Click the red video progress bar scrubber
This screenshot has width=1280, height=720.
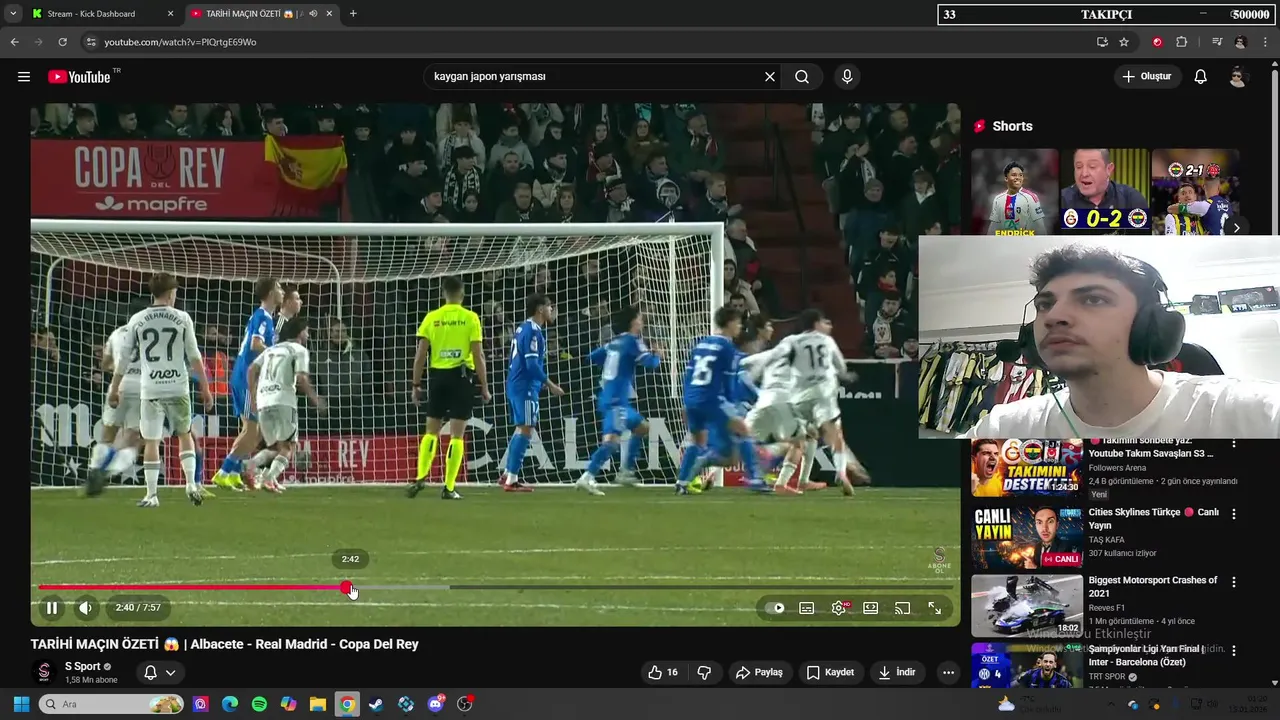click(x=346, y=588)
